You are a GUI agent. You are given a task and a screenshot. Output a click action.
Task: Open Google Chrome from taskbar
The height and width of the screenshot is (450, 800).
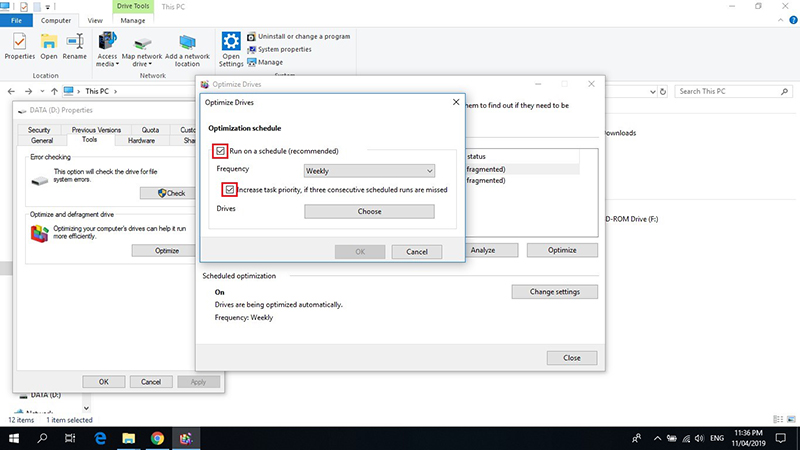point(157,438)
